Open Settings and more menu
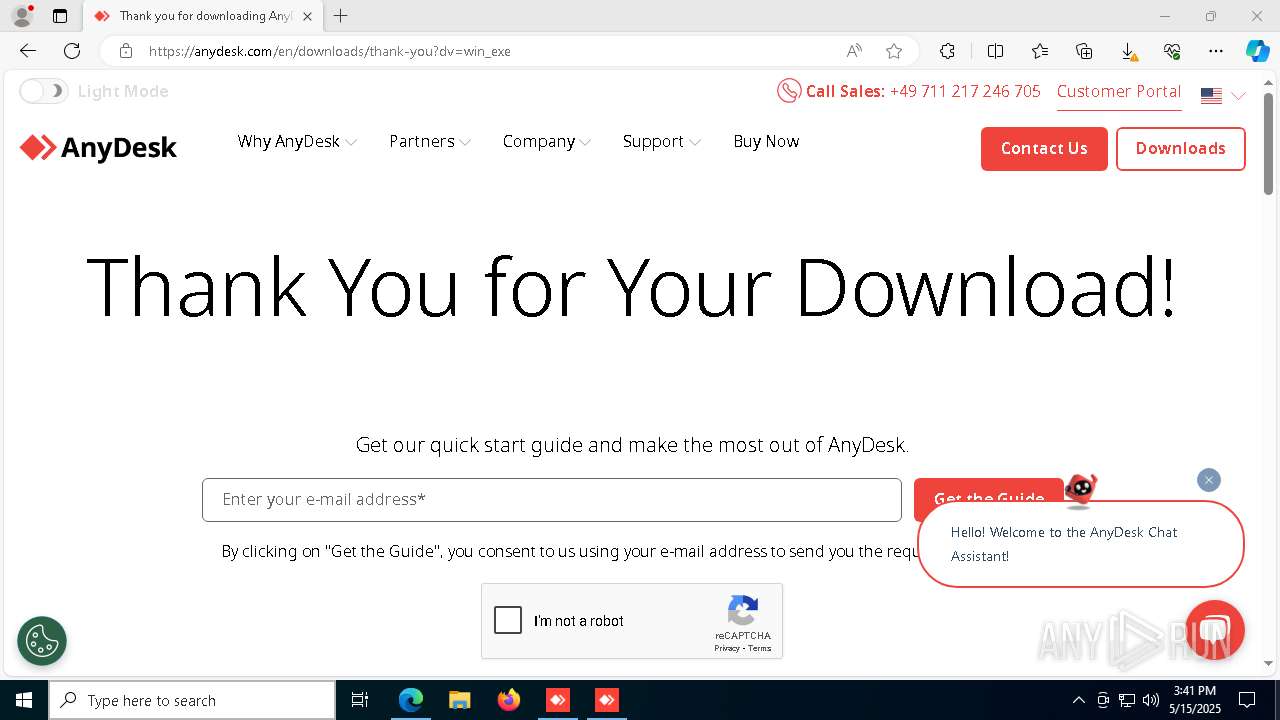Image resolution: width=1280 pixels, height=720 pixels. pos(1216,51)
